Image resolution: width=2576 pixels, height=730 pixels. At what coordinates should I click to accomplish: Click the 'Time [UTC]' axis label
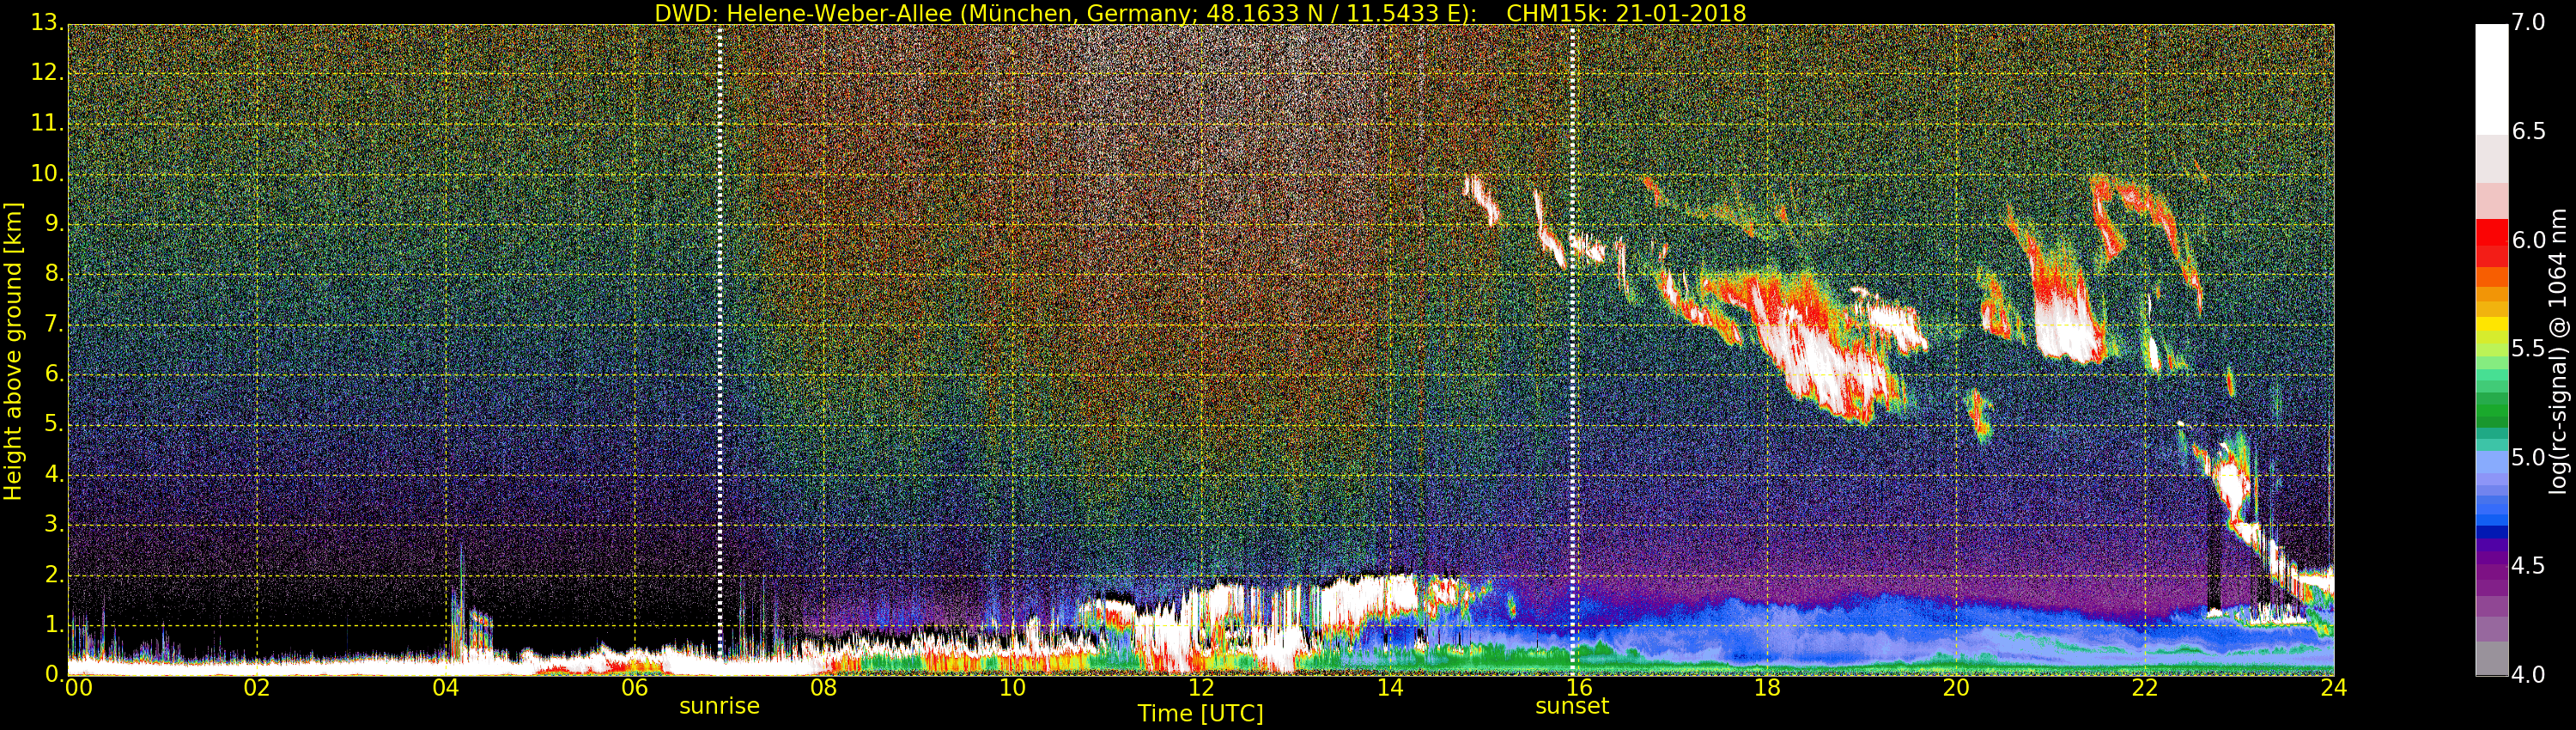[x=1200, y=714]
